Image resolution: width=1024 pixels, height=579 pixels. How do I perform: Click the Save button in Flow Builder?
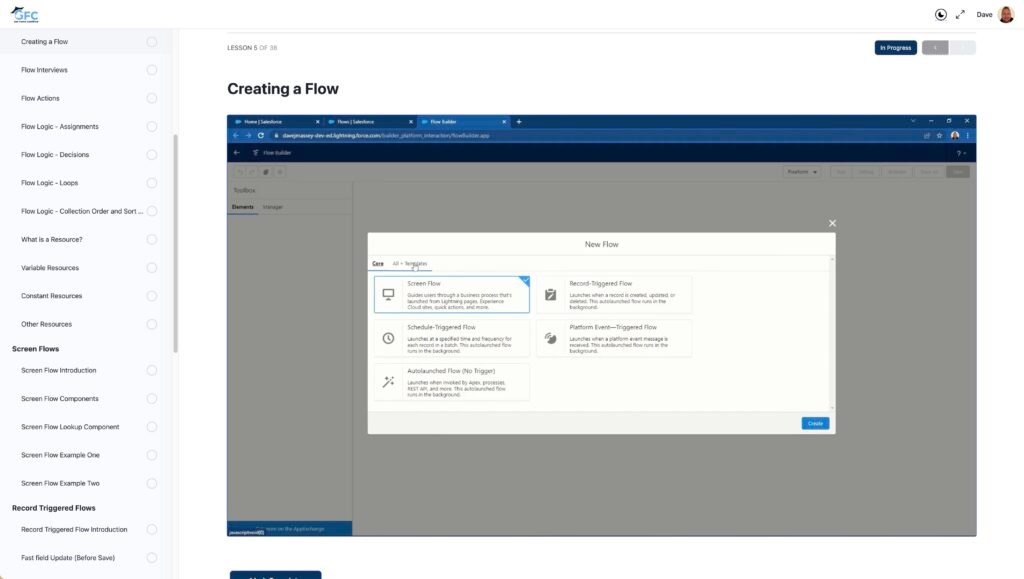pos(958,172)
